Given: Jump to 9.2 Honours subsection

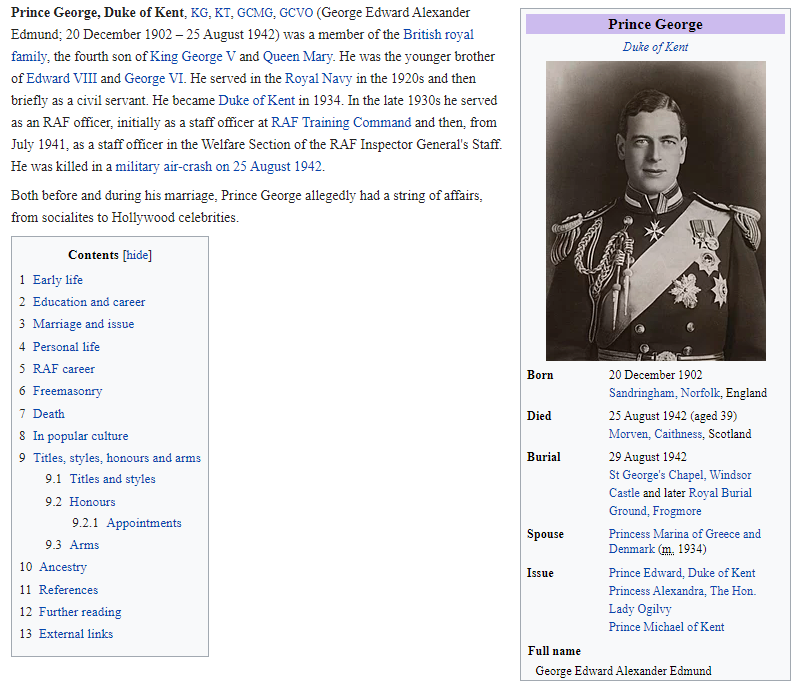Looking at the screenshot, I should pos(92,502).
